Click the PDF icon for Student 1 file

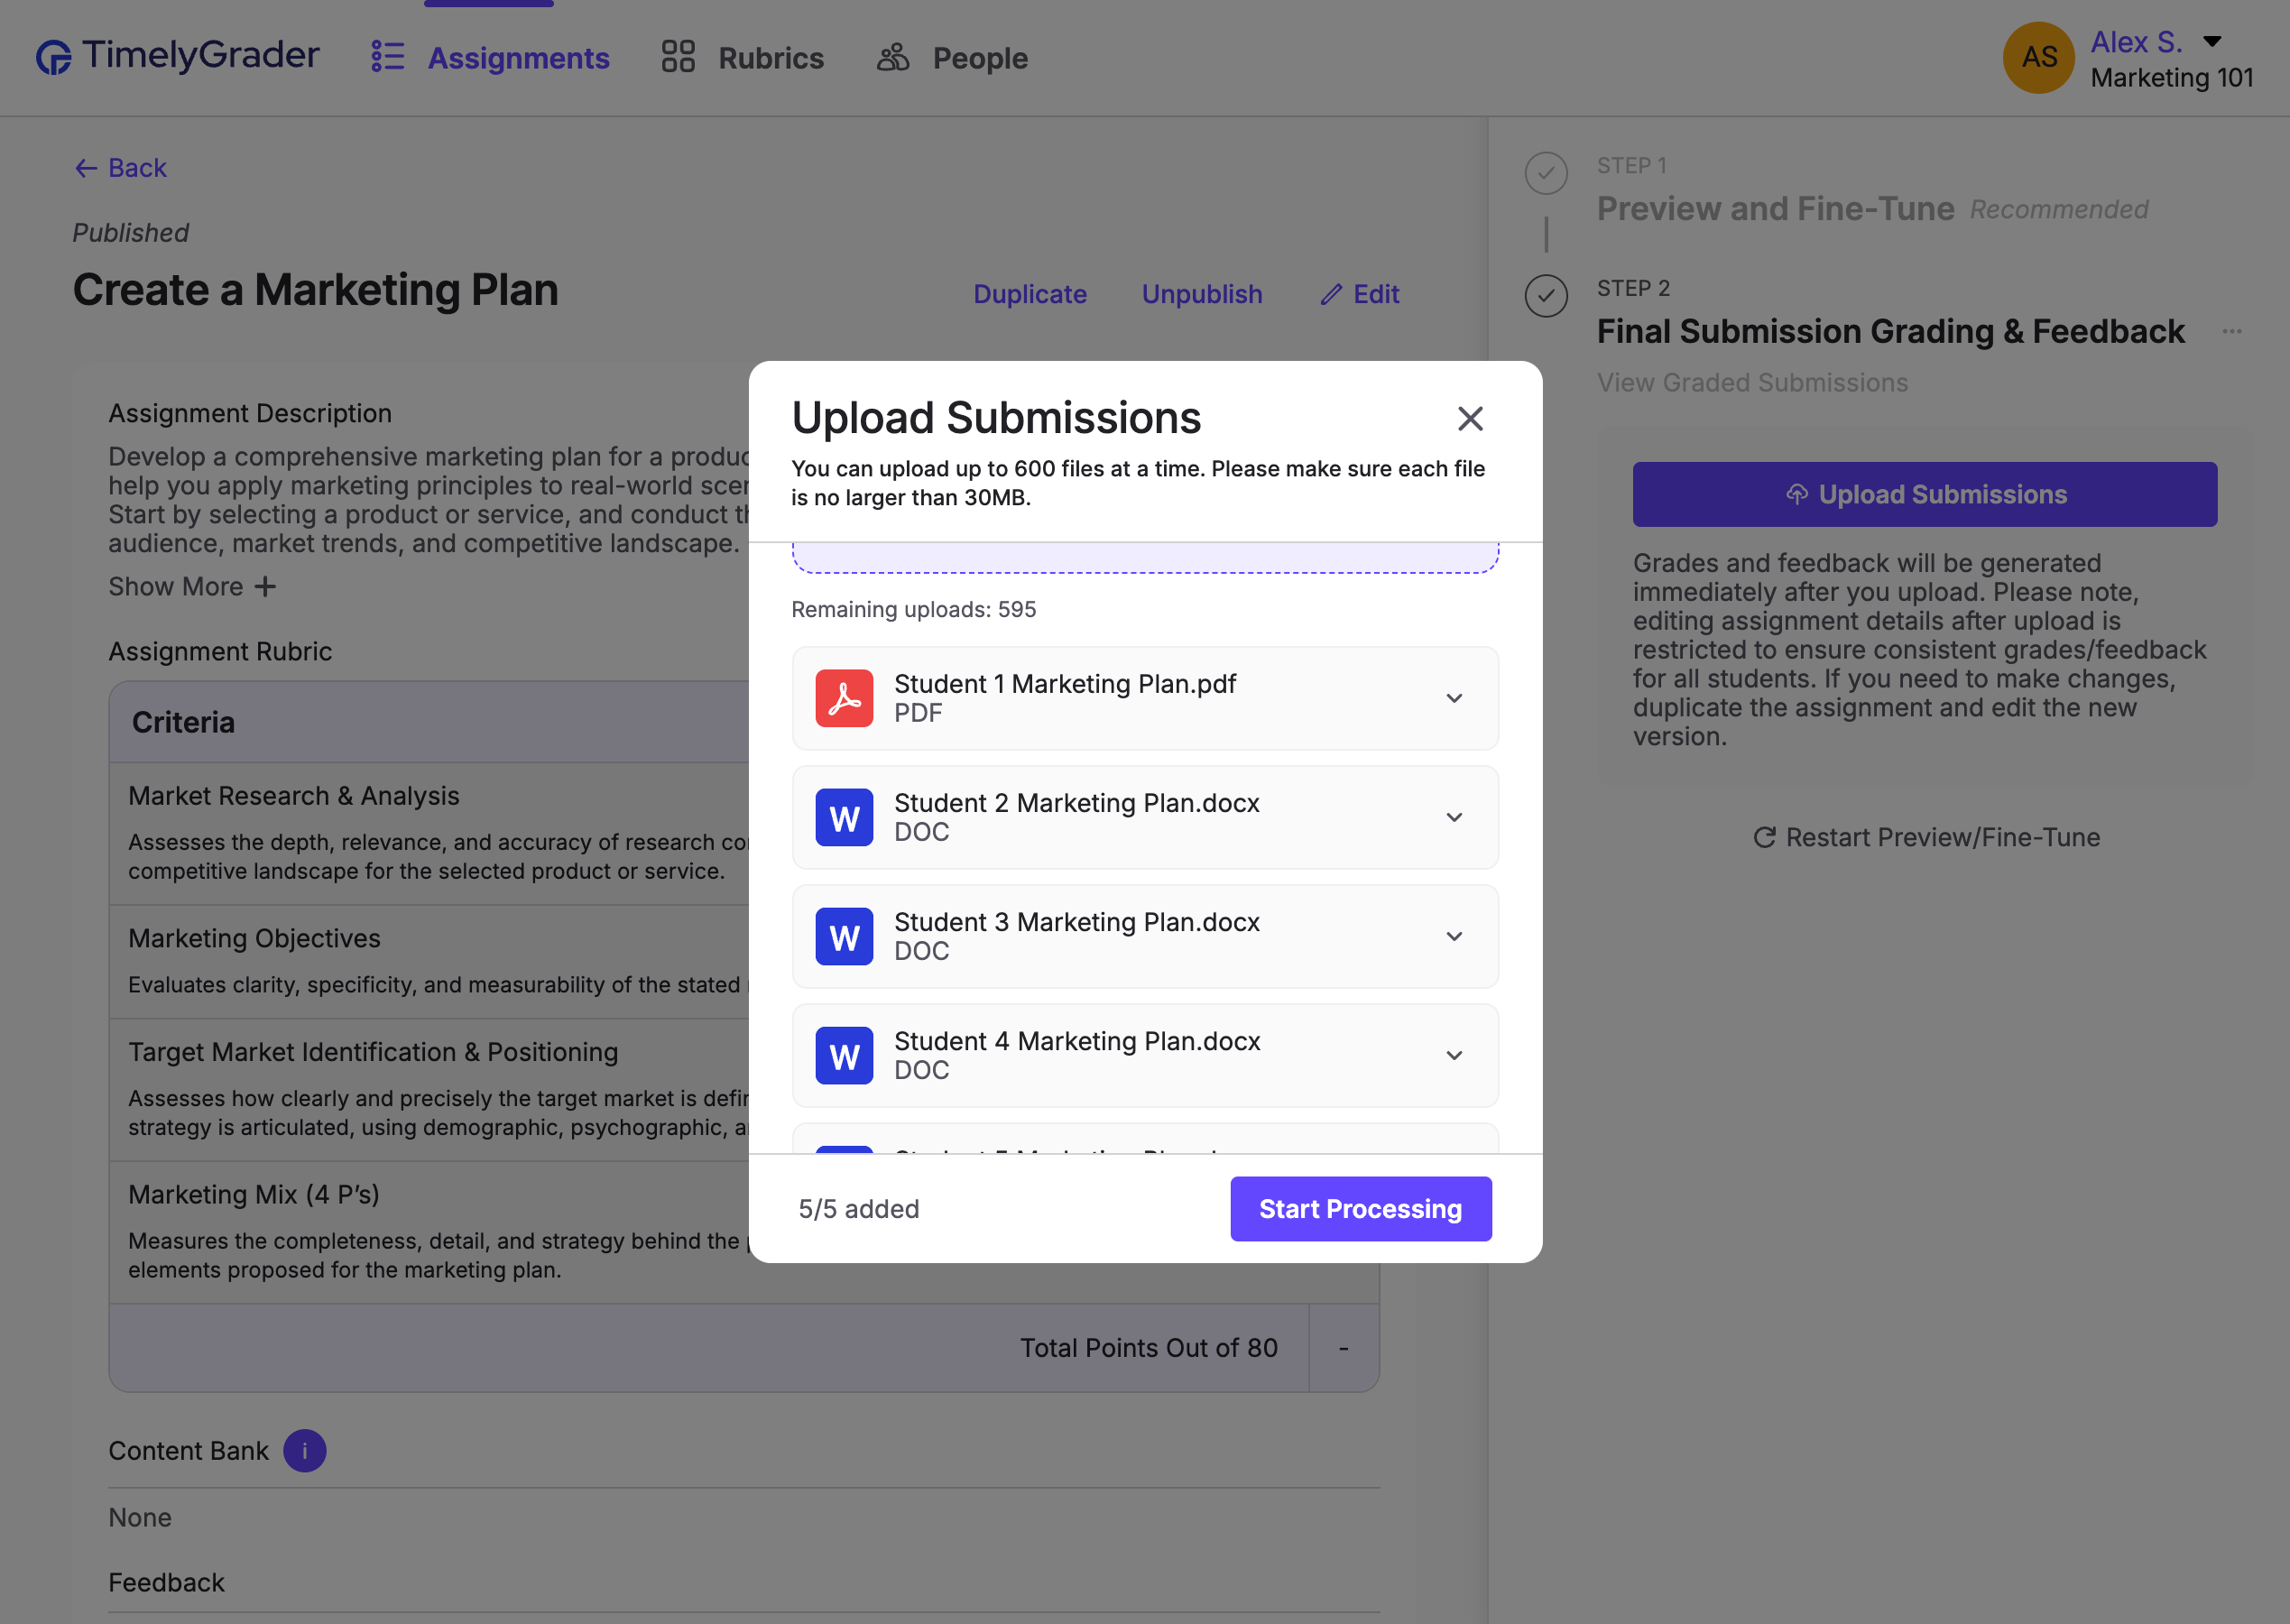(x=844, y=698)
